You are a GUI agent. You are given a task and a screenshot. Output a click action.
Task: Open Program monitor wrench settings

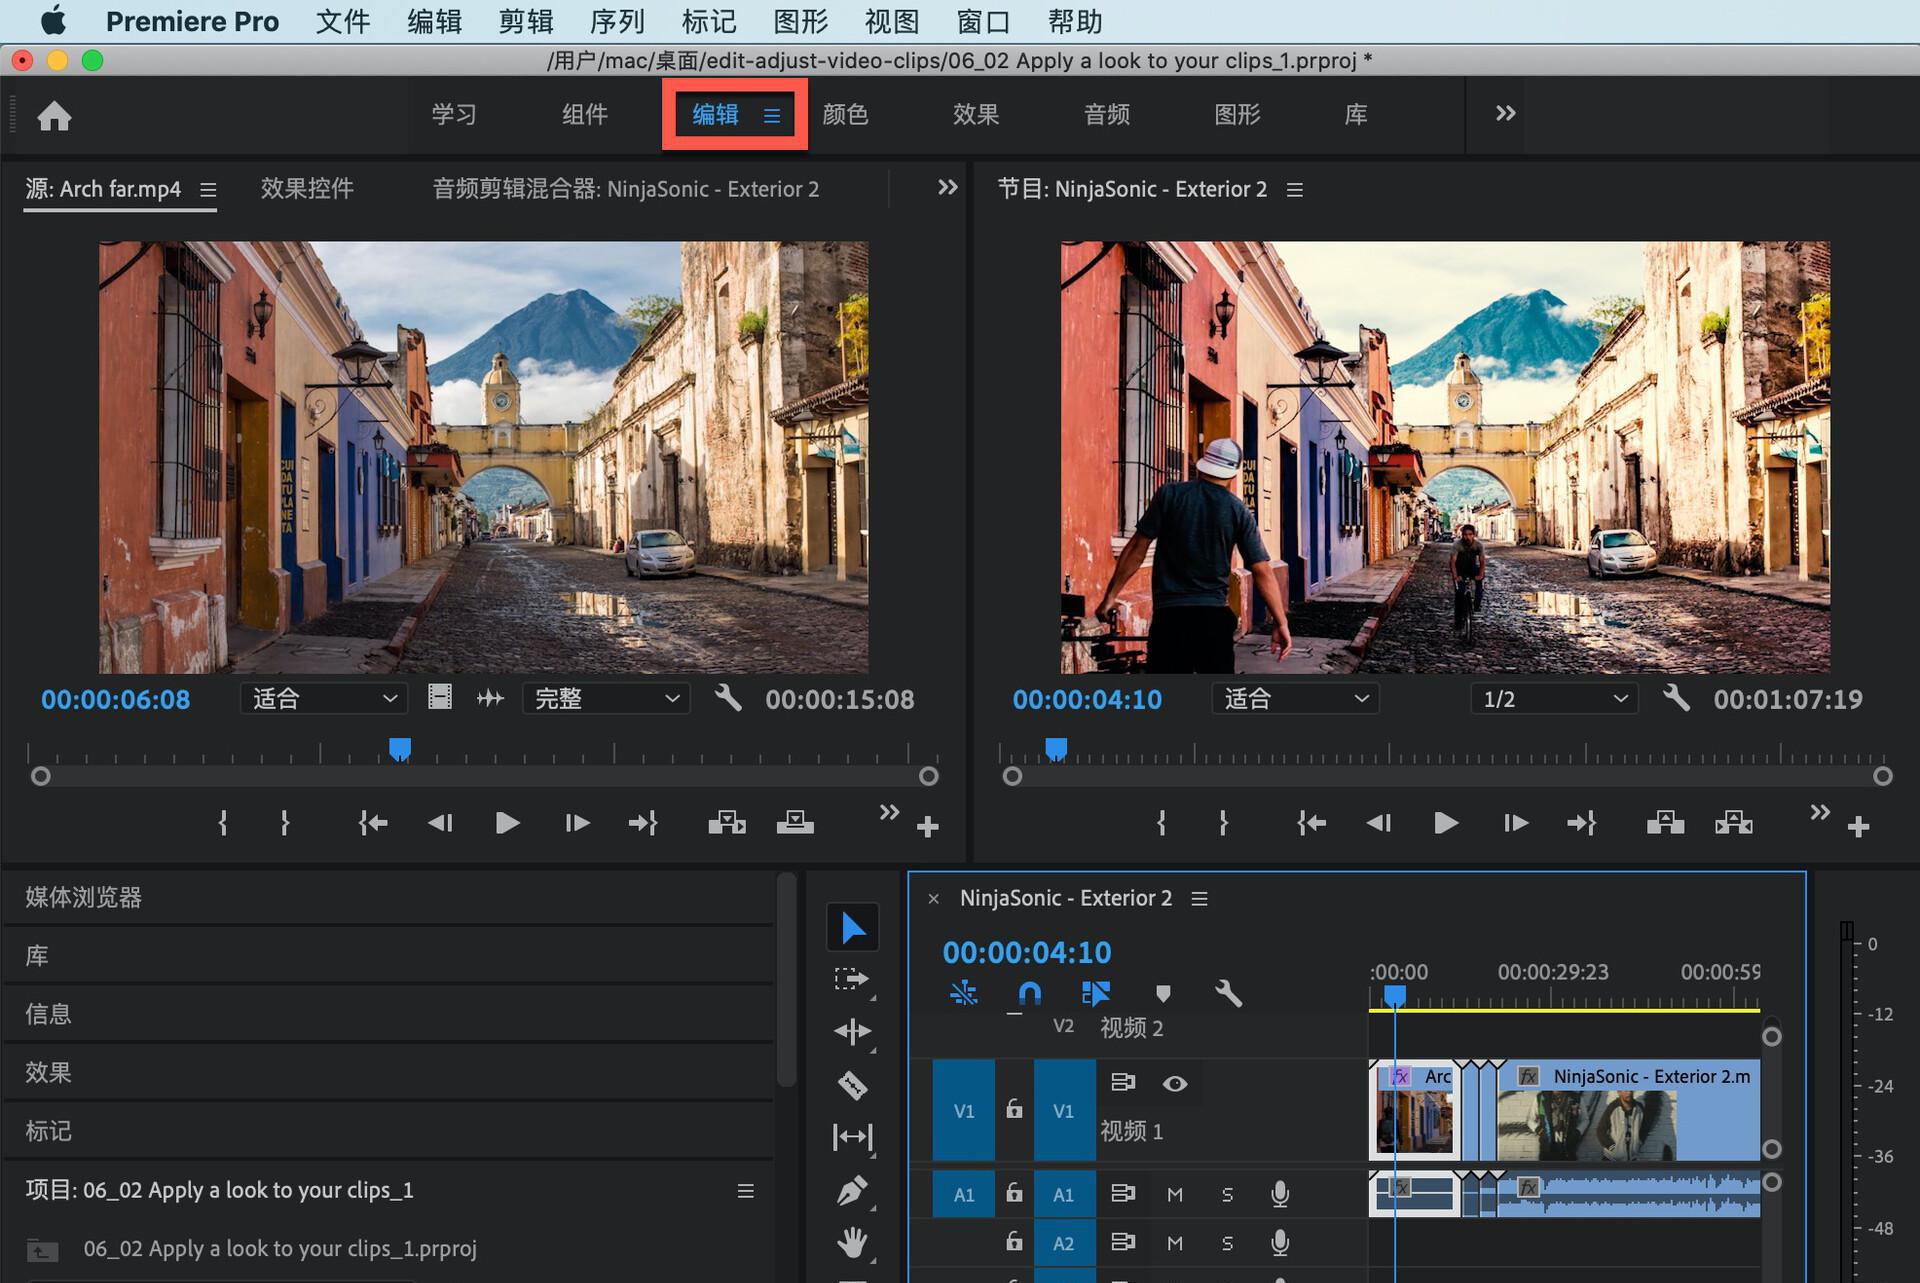1676,698
